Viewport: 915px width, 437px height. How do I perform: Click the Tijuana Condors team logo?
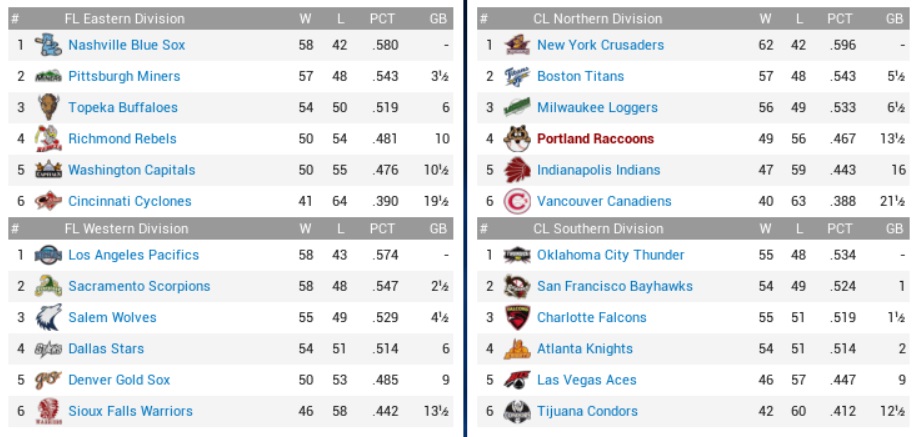click(x=517, y=411)
